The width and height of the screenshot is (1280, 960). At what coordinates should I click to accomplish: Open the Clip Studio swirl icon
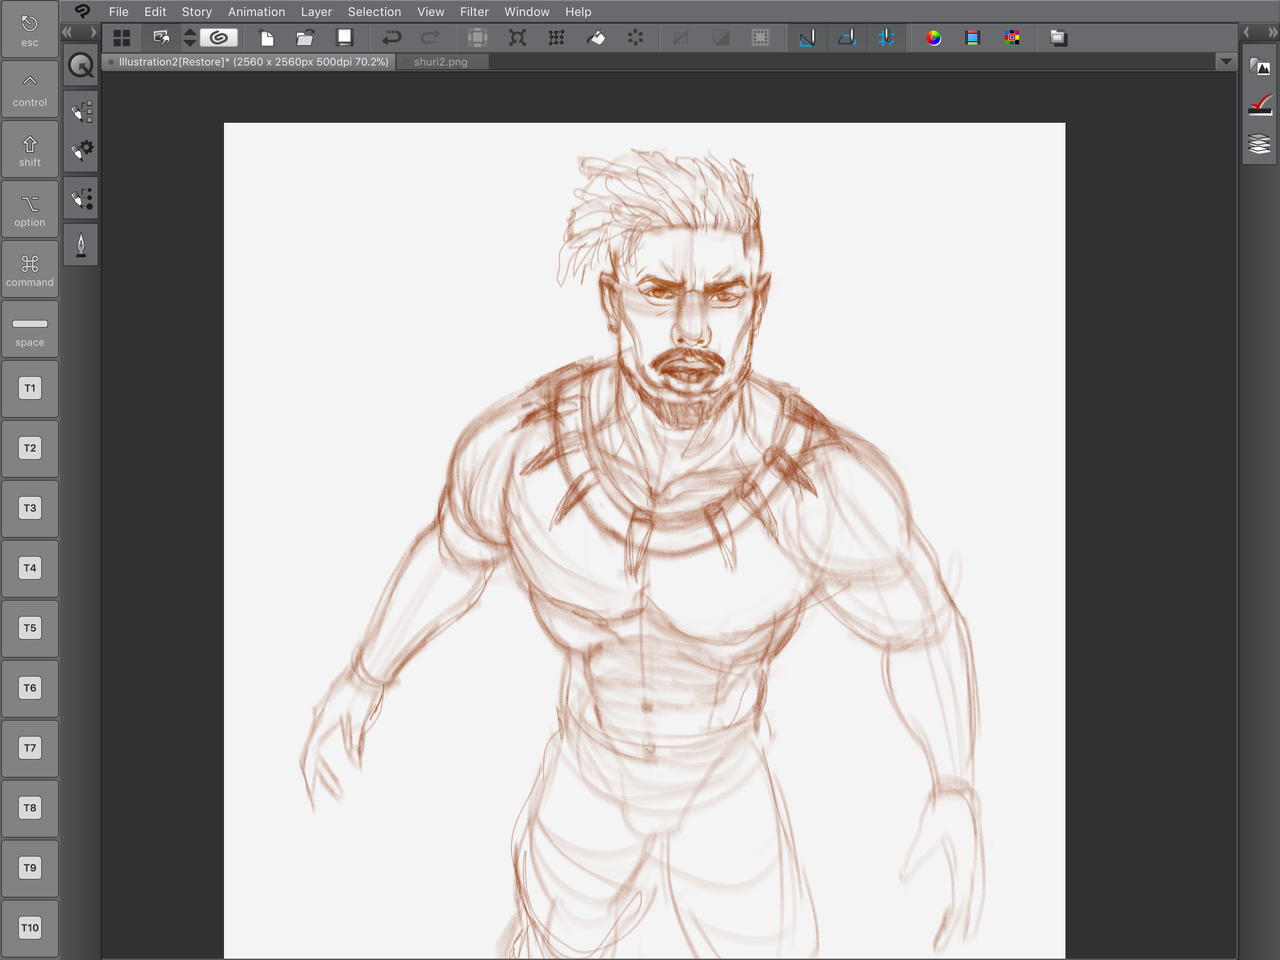pos(219,38)
